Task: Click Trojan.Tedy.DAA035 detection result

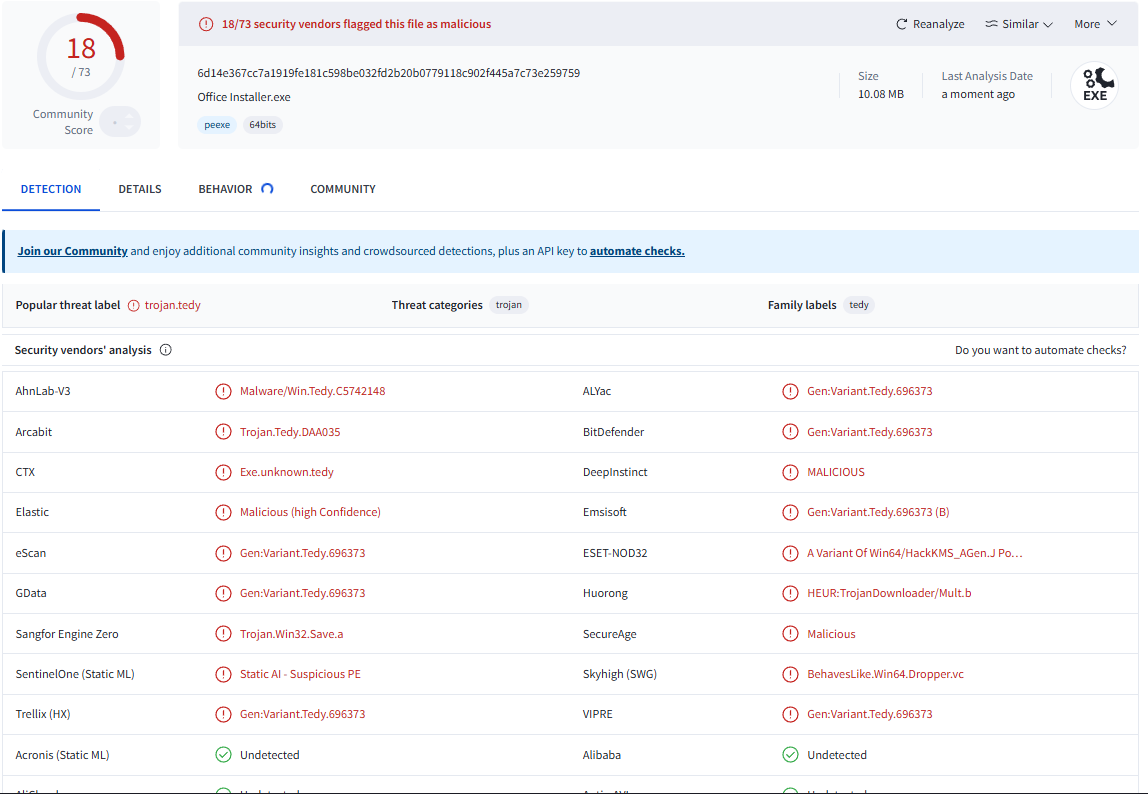Action: [290, 432]
